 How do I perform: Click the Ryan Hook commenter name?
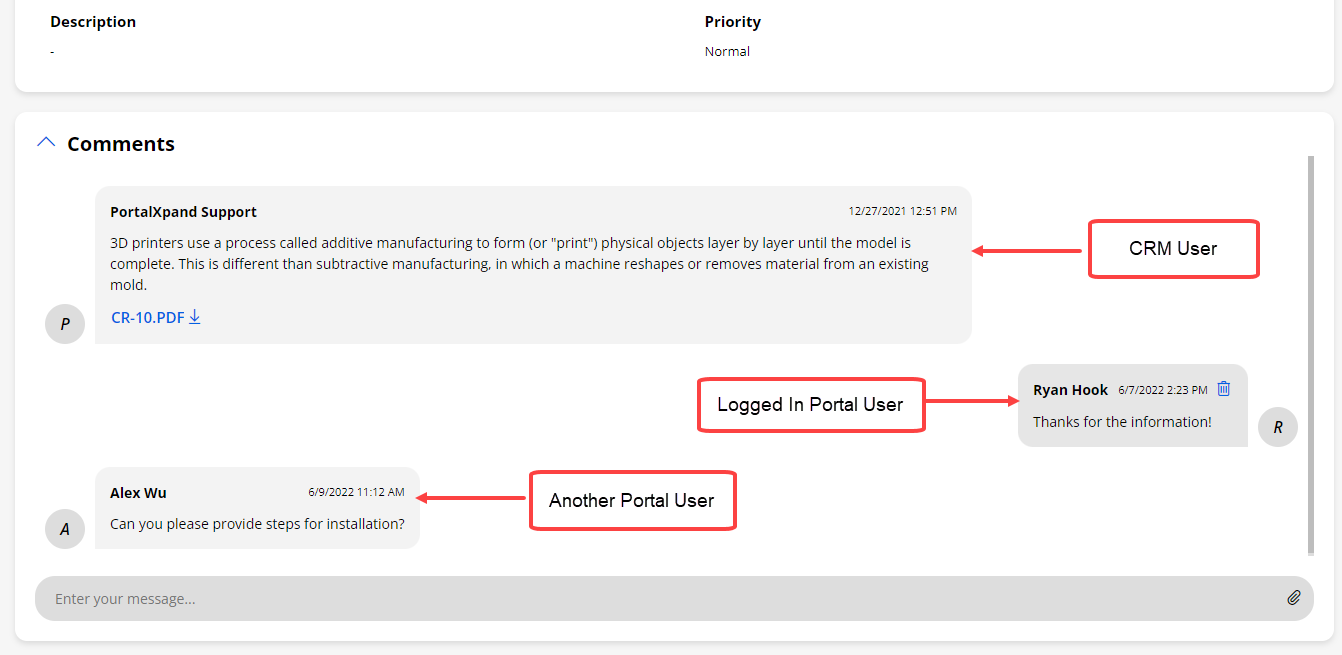click(1070, 390)
